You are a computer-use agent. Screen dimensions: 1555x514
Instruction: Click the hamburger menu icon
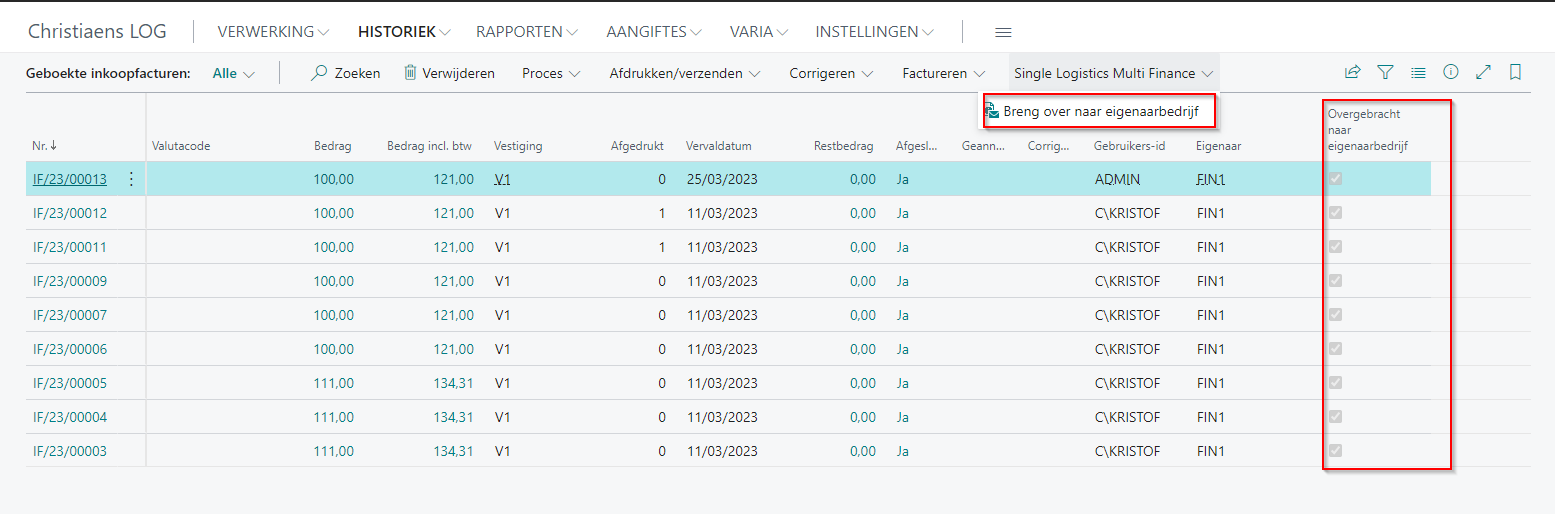[x=1003, y=32]
